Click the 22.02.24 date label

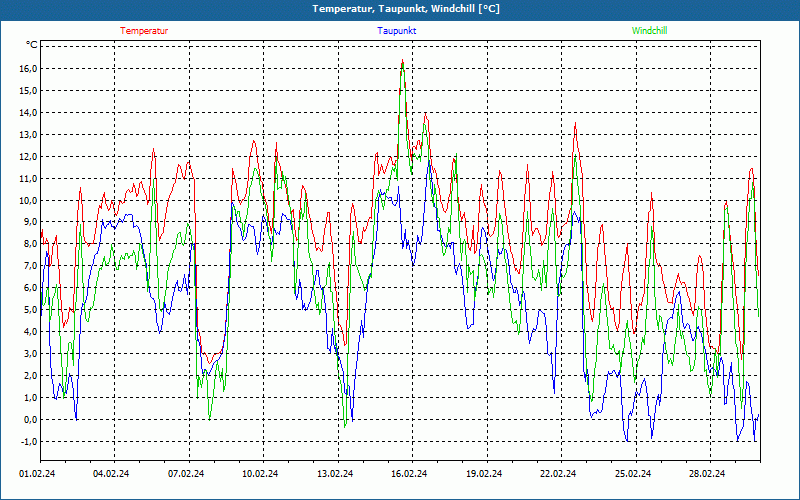pyautogui.click(x=558, y=474)
